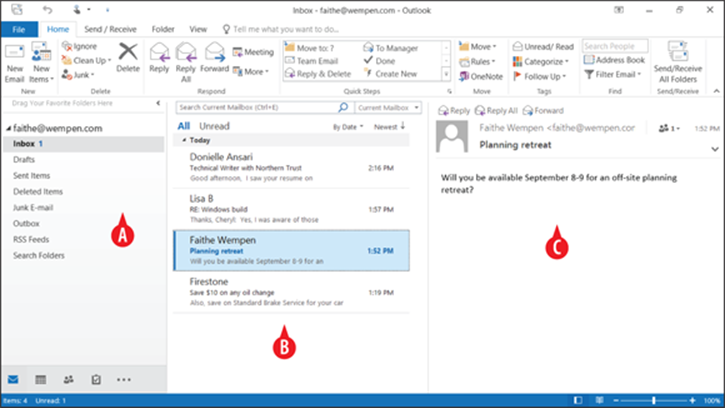Viewport: 725px width, 408px height.
Task: Switch to the Home tab
Action: pyautogui.click(x=58, y=29)
